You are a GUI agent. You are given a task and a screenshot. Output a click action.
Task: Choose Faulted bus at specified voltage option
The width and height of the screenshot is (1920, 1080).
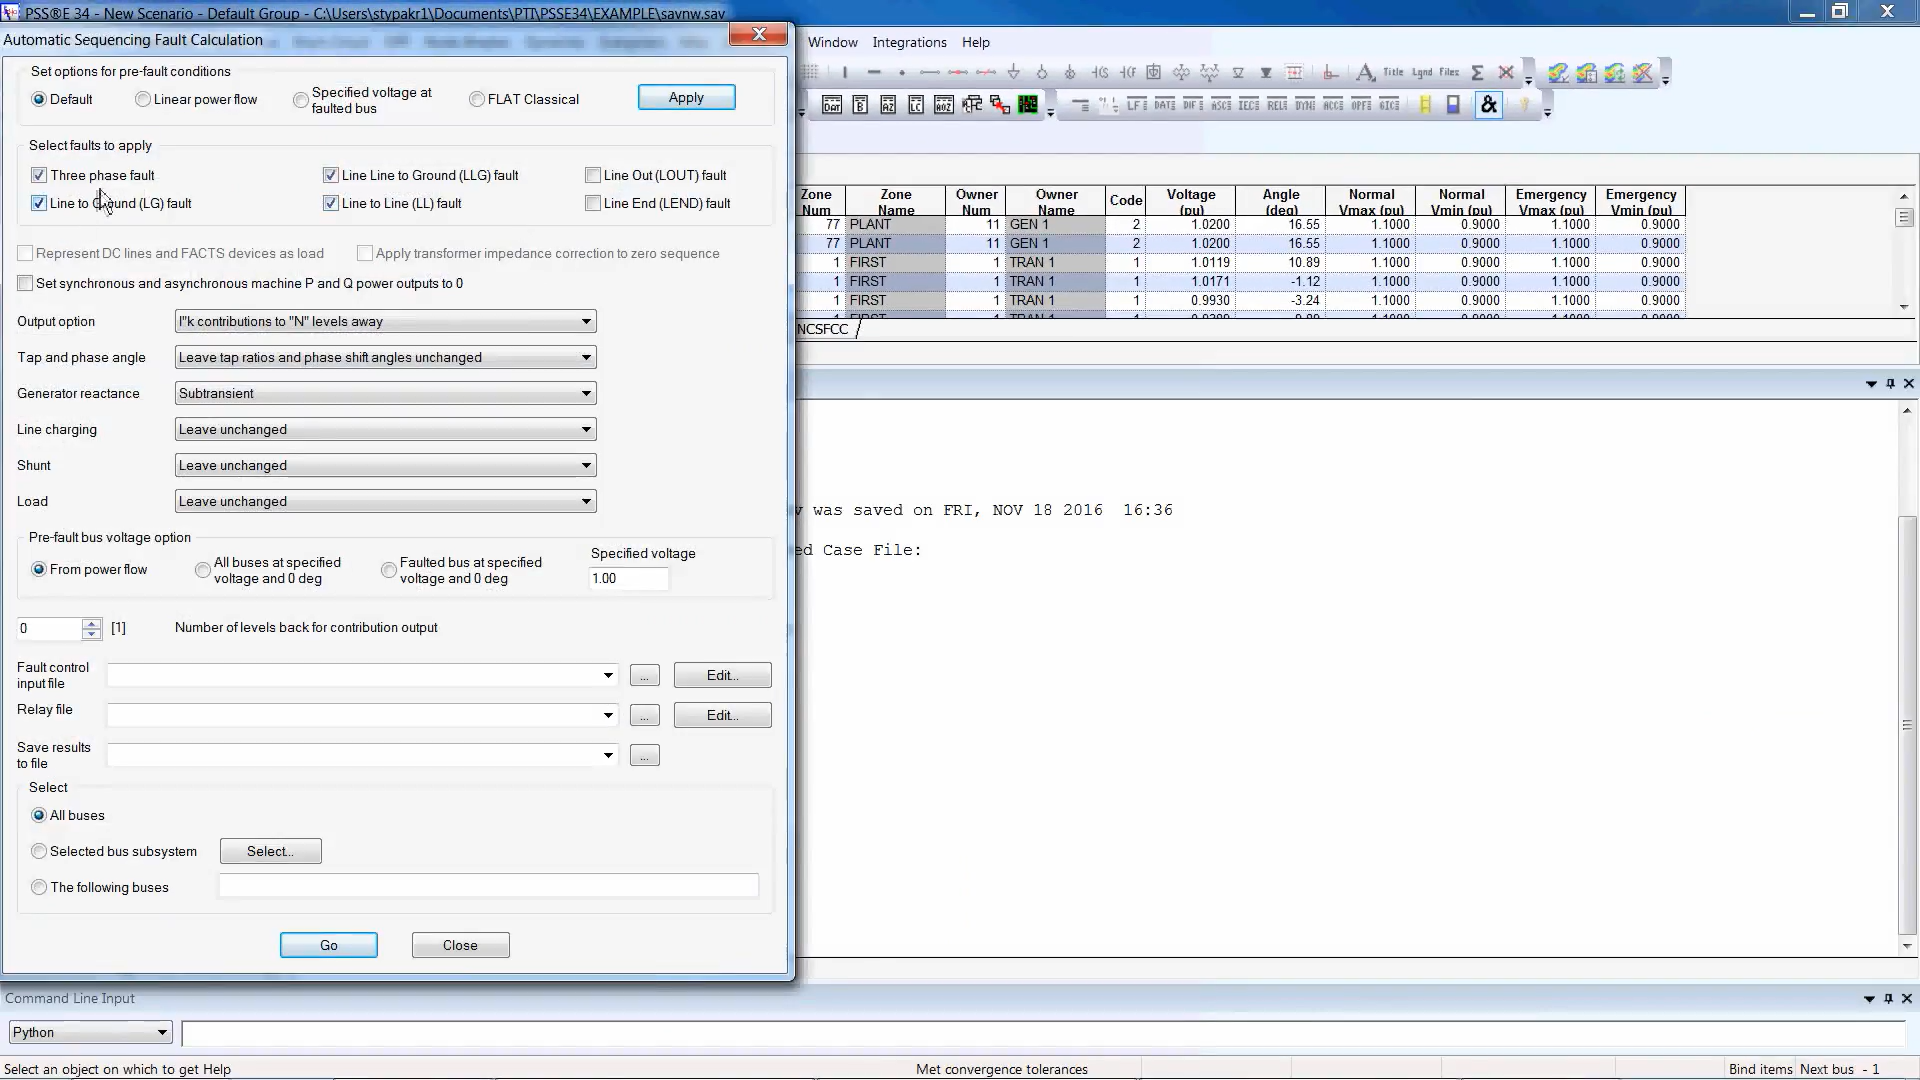389,570
